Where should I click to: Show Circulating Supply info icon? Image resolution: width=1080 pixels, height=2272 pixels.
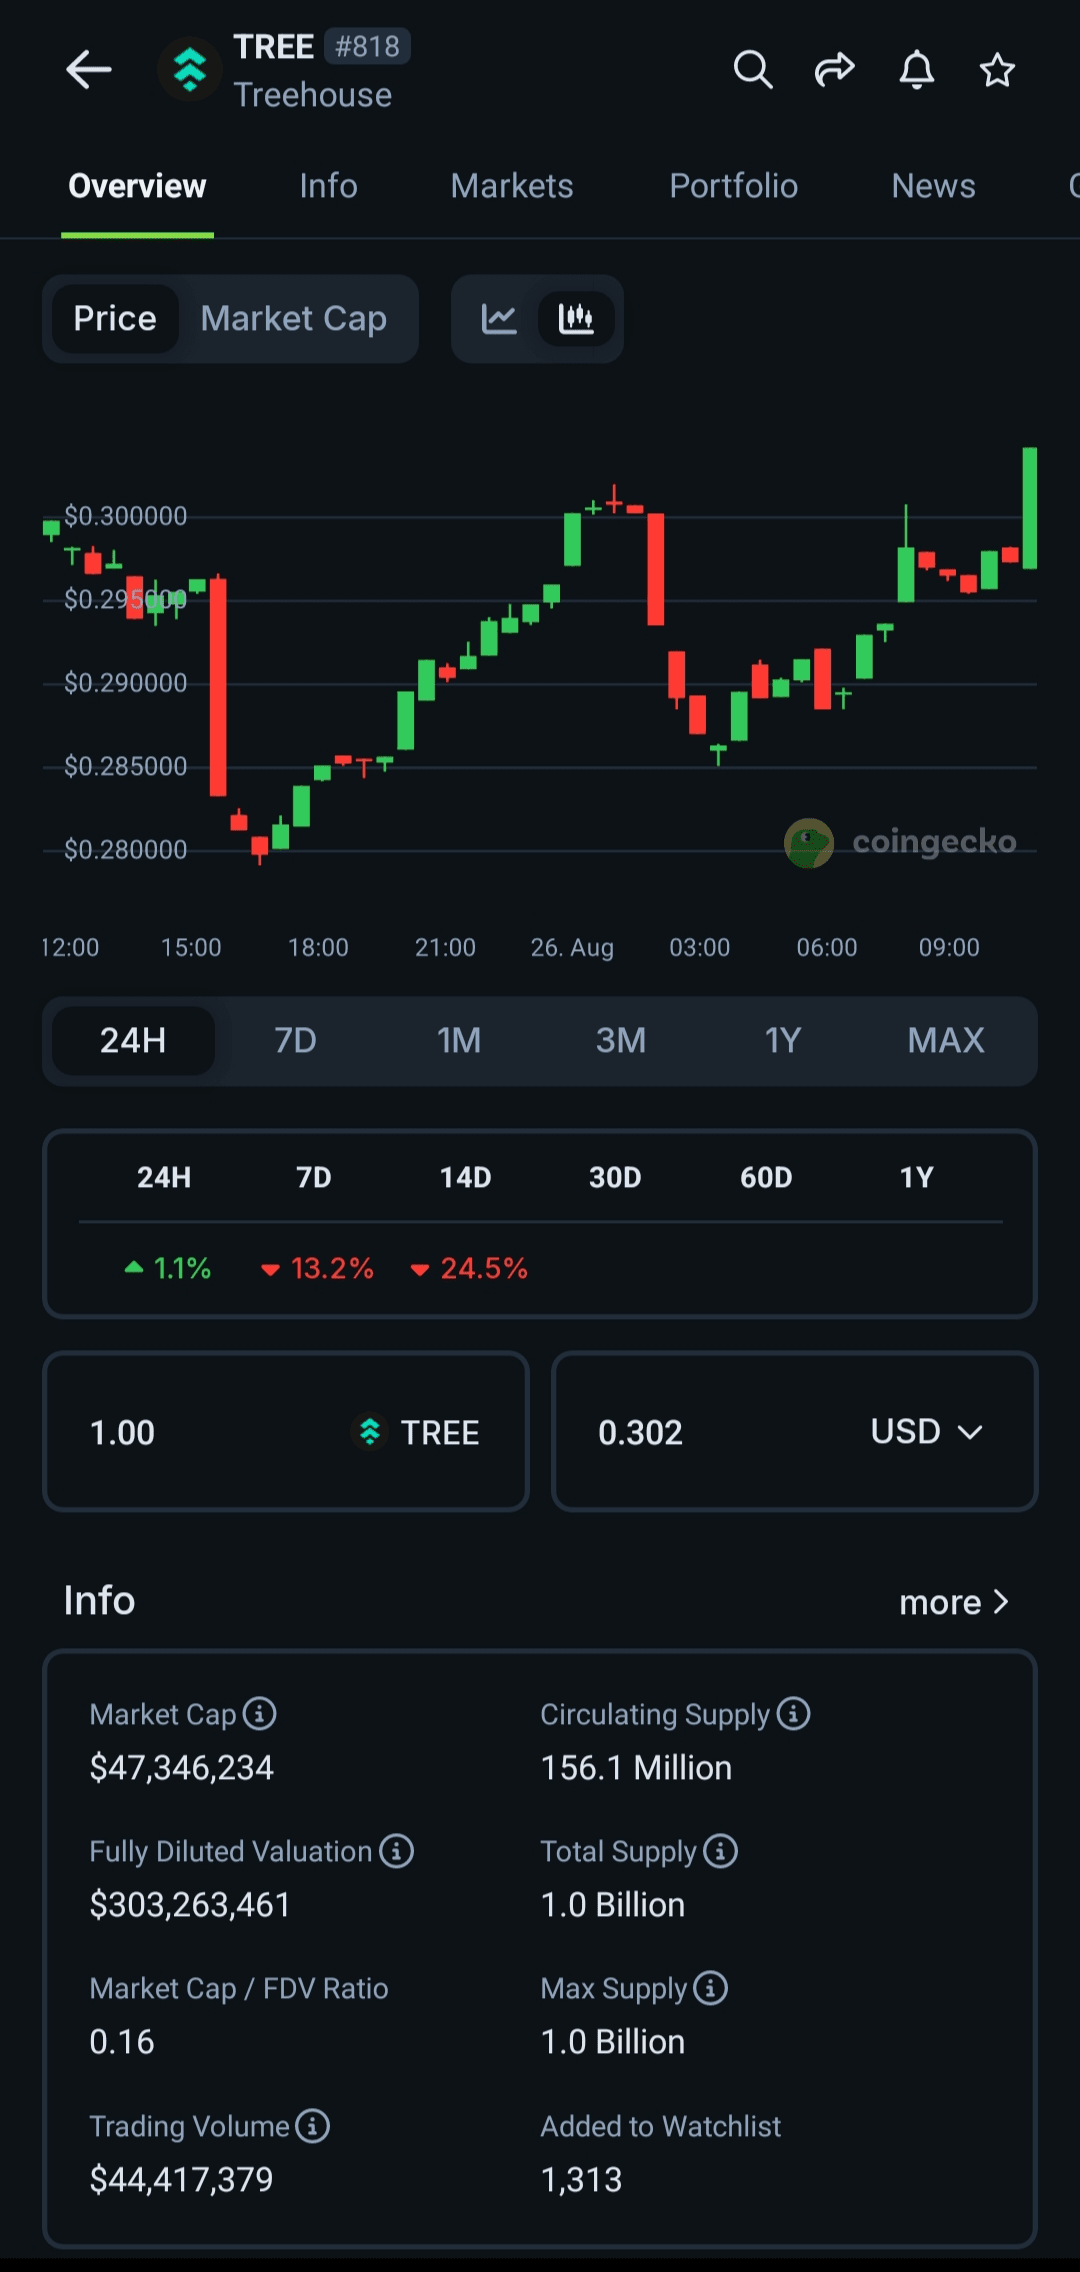point(794,1713)
